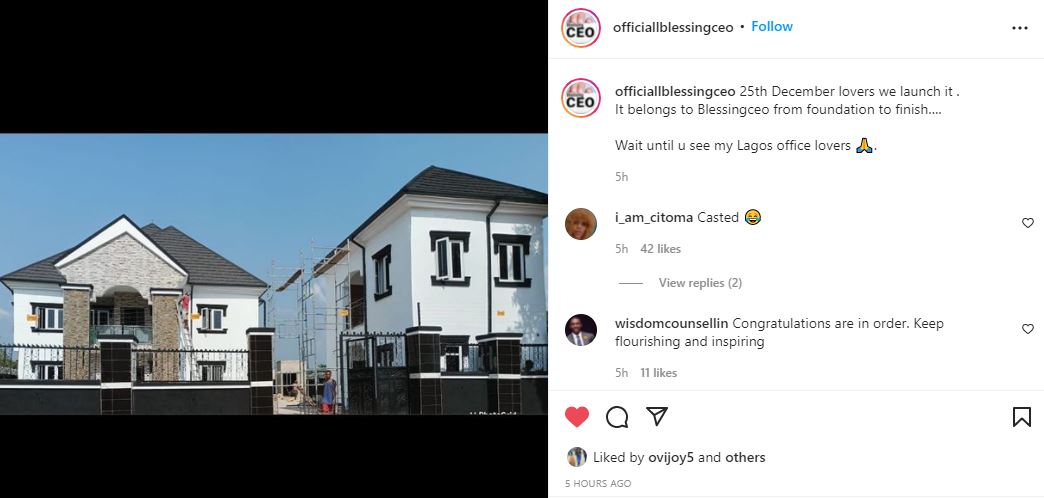Click the header CEO profile avatar
1044x498 pixels.
click(581, 28)
